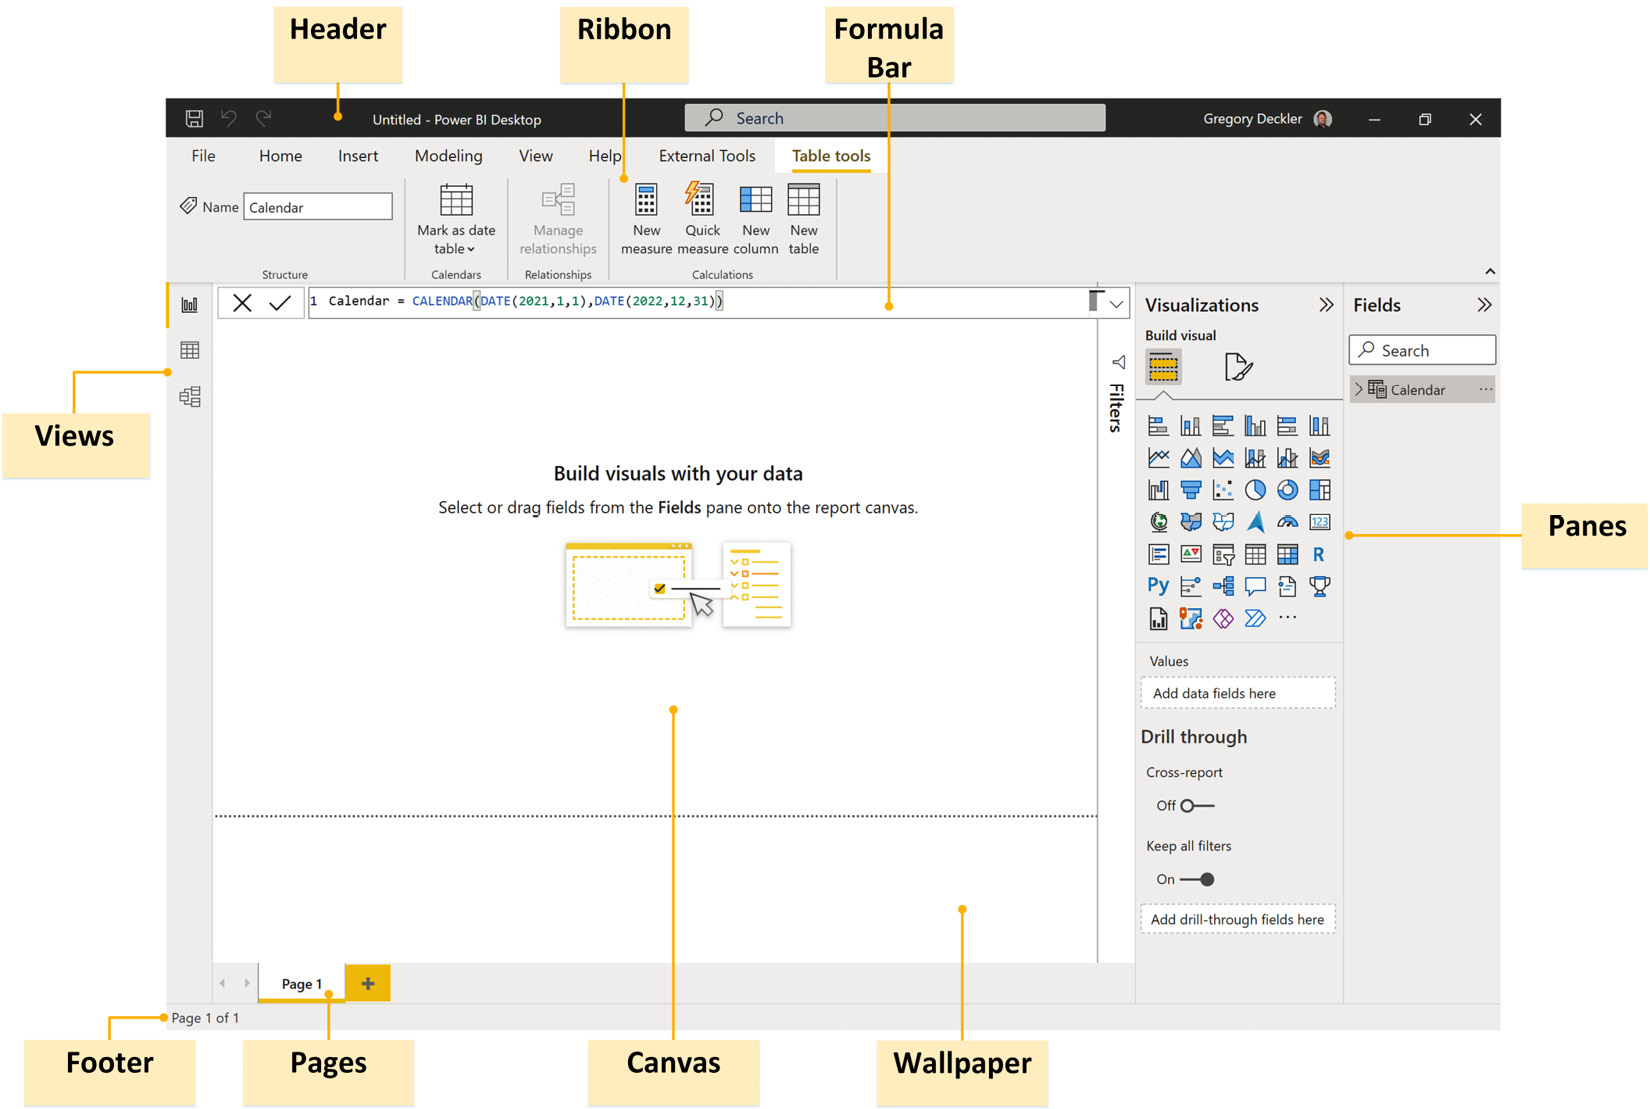Screen dimensions: 1650x1109
Task: Switch to the Data view icon
Action: 190,350
